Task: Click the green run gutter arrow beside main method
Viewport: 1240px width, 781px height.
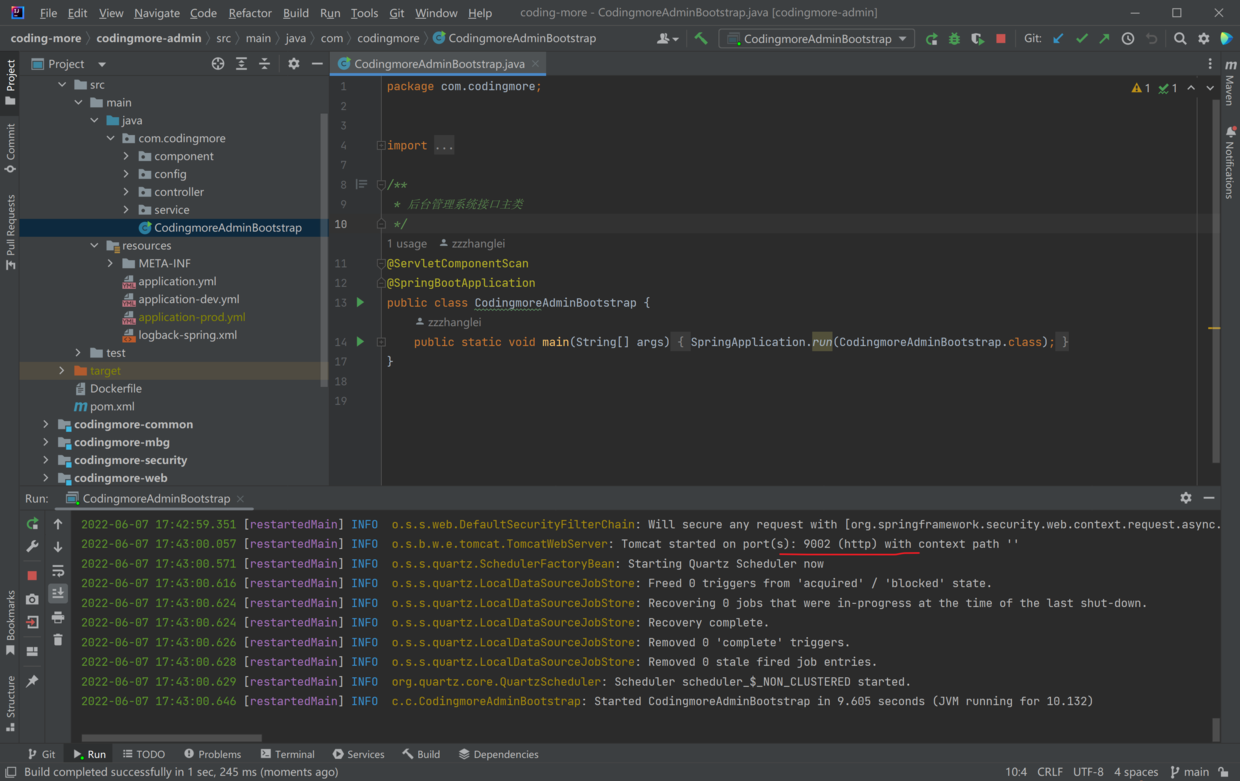Action: [361, 342]
